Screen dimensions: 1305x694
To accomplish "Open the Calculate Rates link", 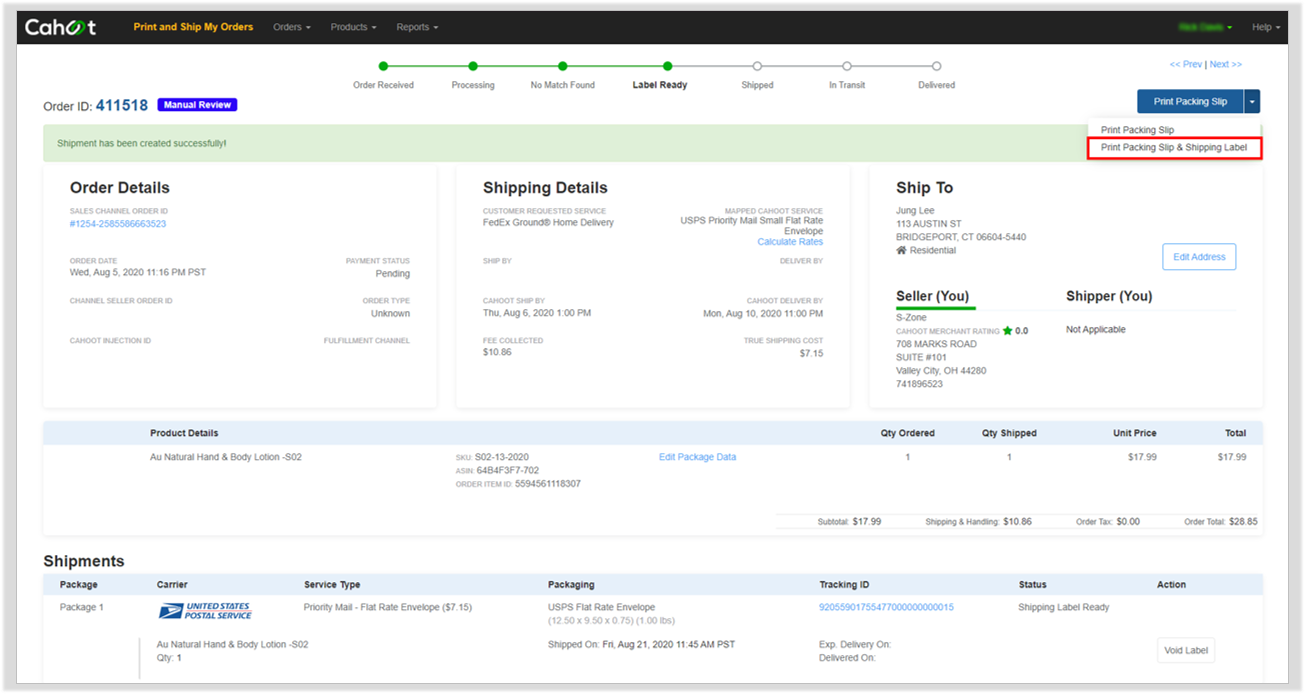I will point(790,242).
